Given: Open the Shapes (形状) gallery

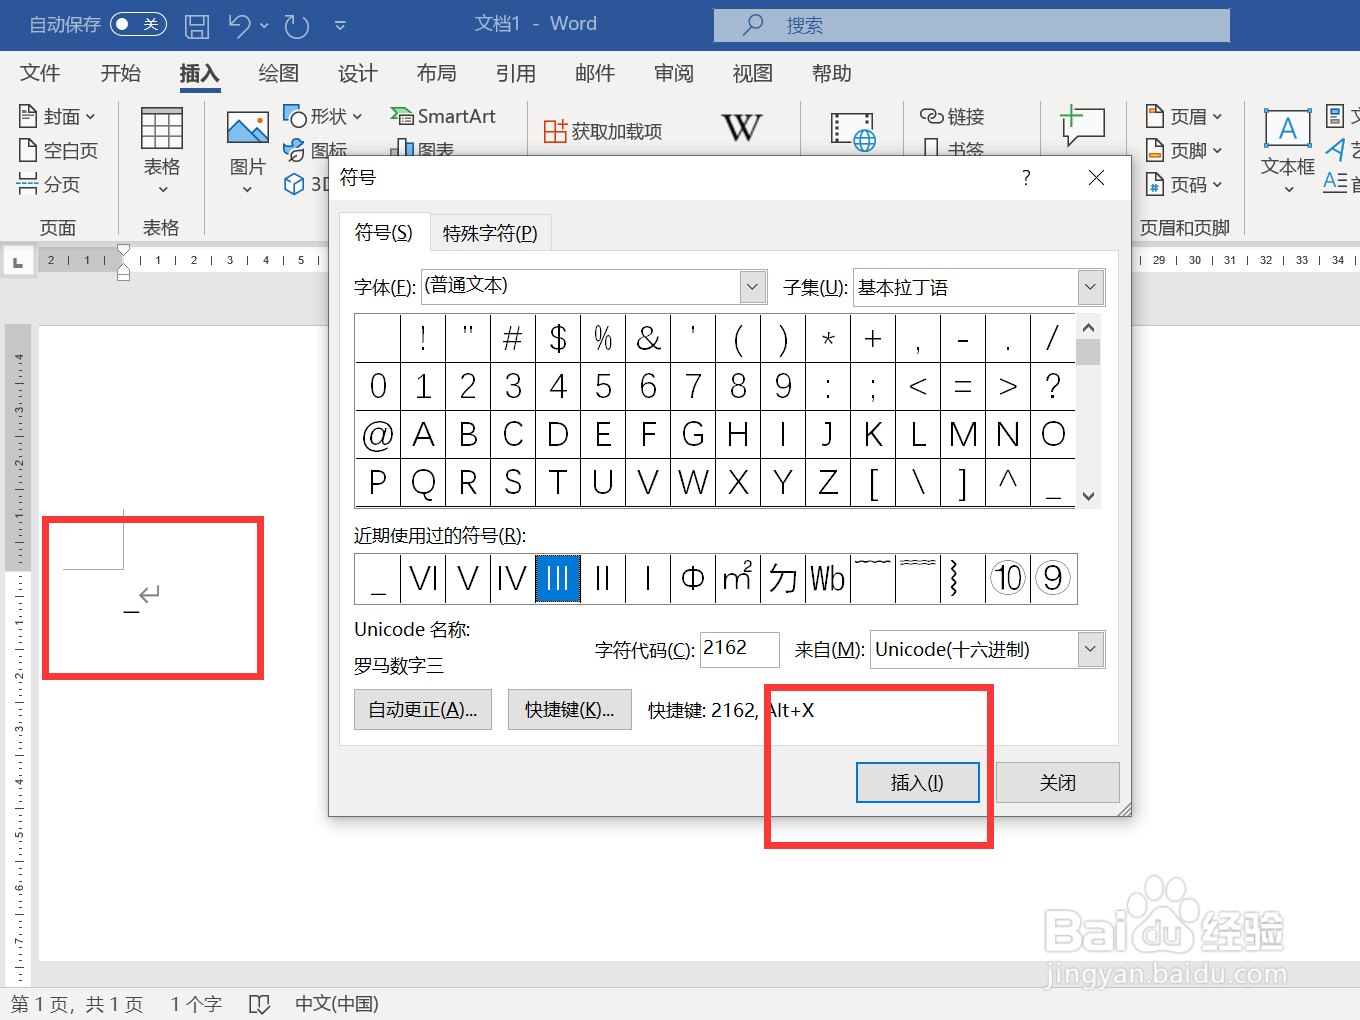Looking at the screenshot, I should [323, 117].
